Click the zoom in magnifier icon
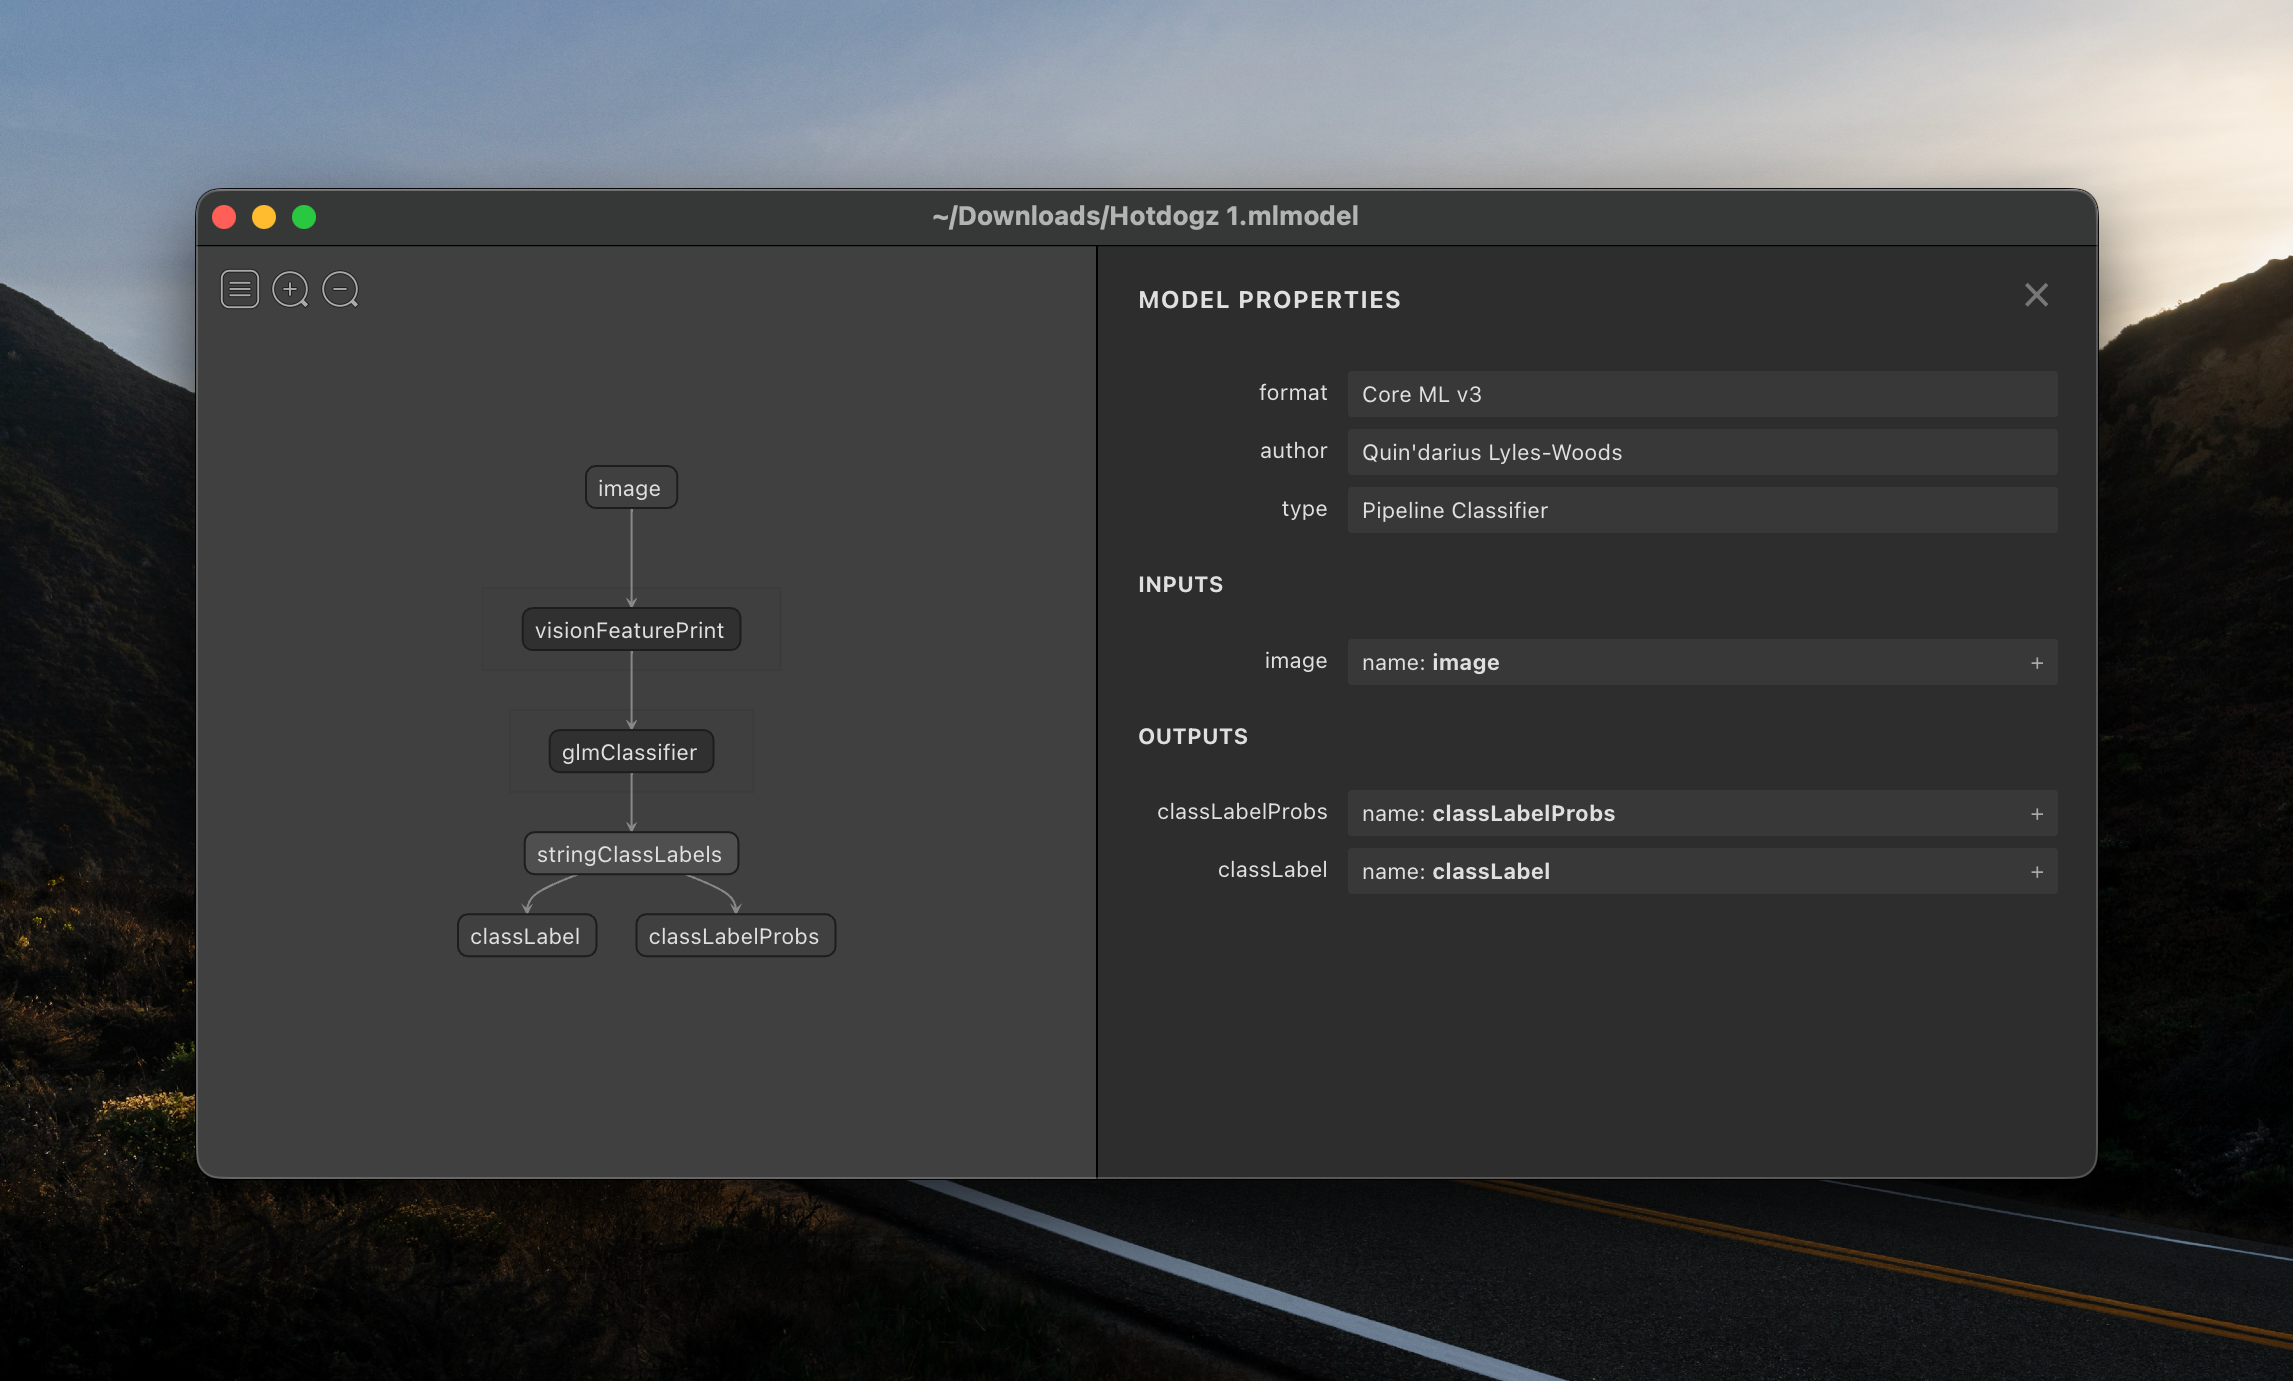The width and height of the screenshot is (2293, 1381). click(290, 290)
